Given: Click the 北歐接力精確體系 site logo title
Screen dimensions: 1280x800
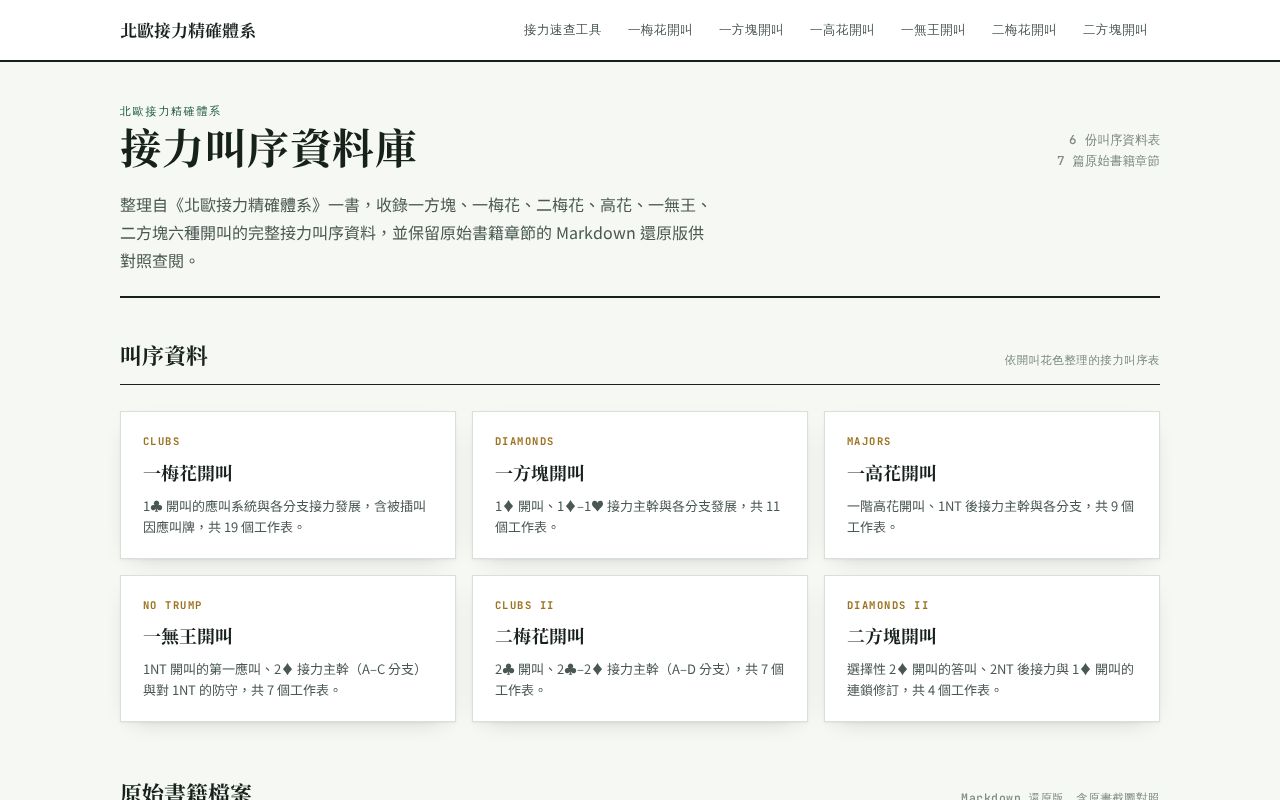Looking at the screenshot, I should pos(188,30).
